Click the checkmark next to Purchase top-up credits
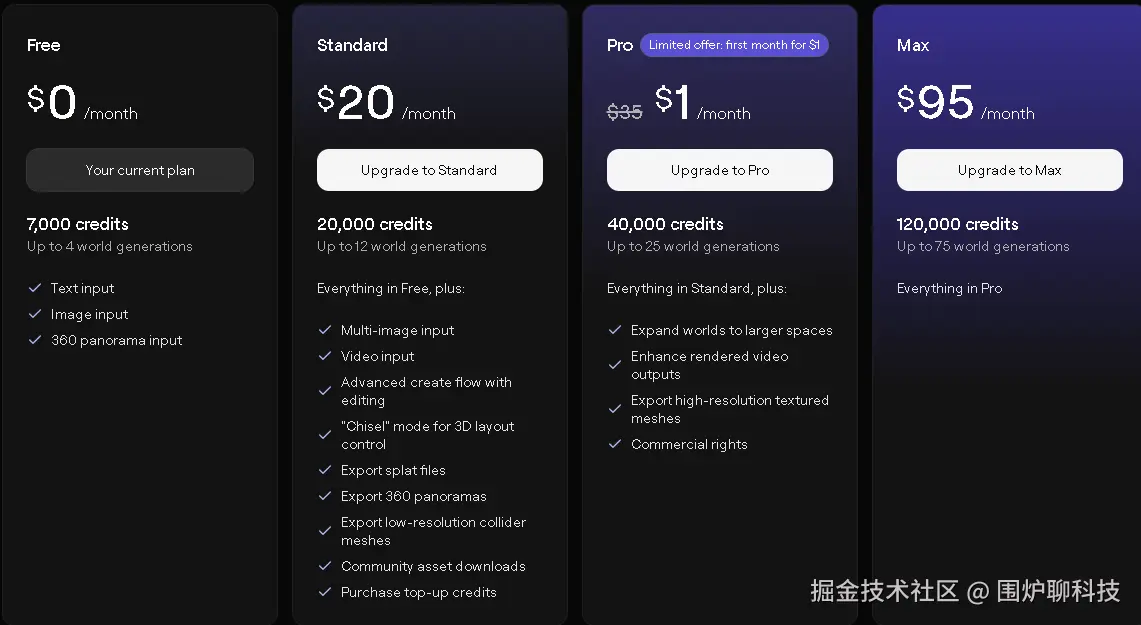 pos(325,592)
